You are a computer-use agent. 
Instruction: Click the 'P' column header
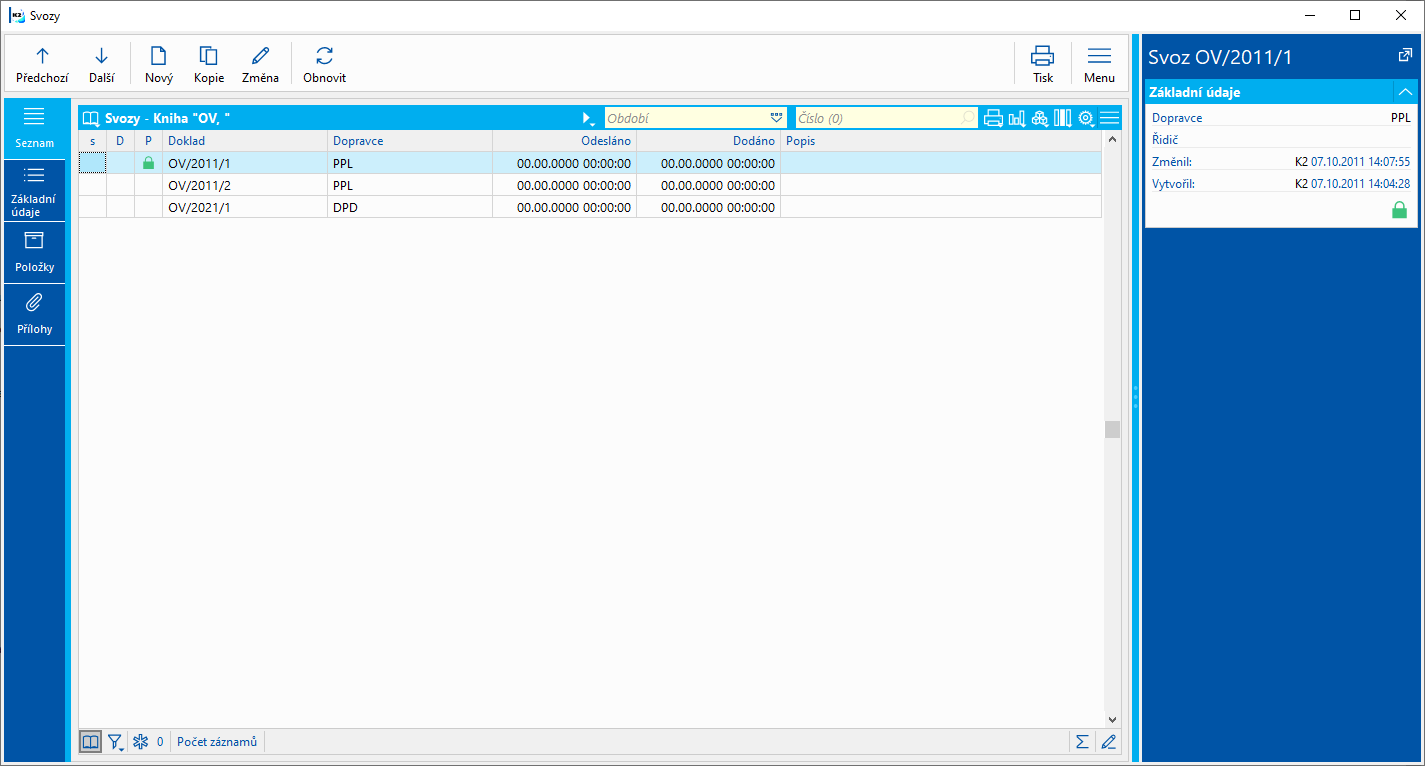[148, 141]
